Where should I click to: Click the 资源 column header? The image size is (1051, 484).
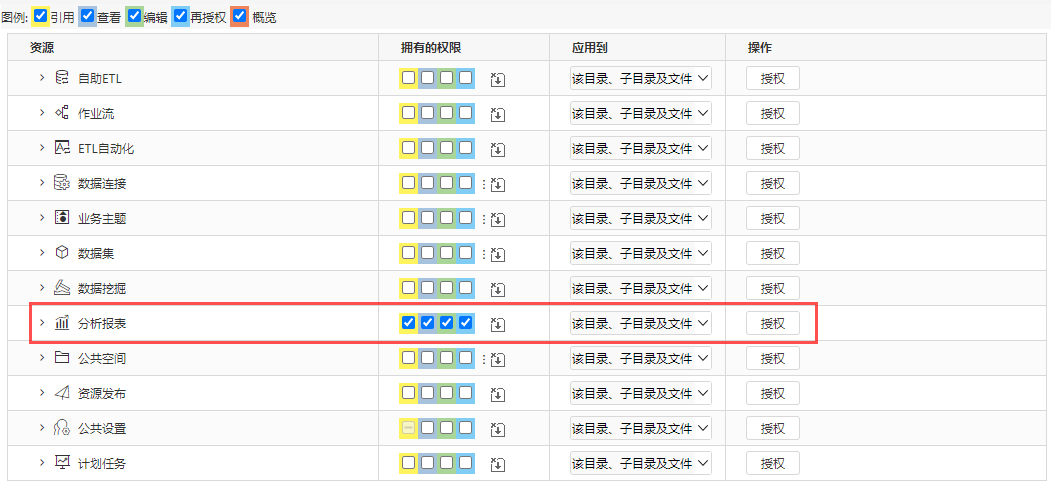pyautogui.click(x=42, y=48)
